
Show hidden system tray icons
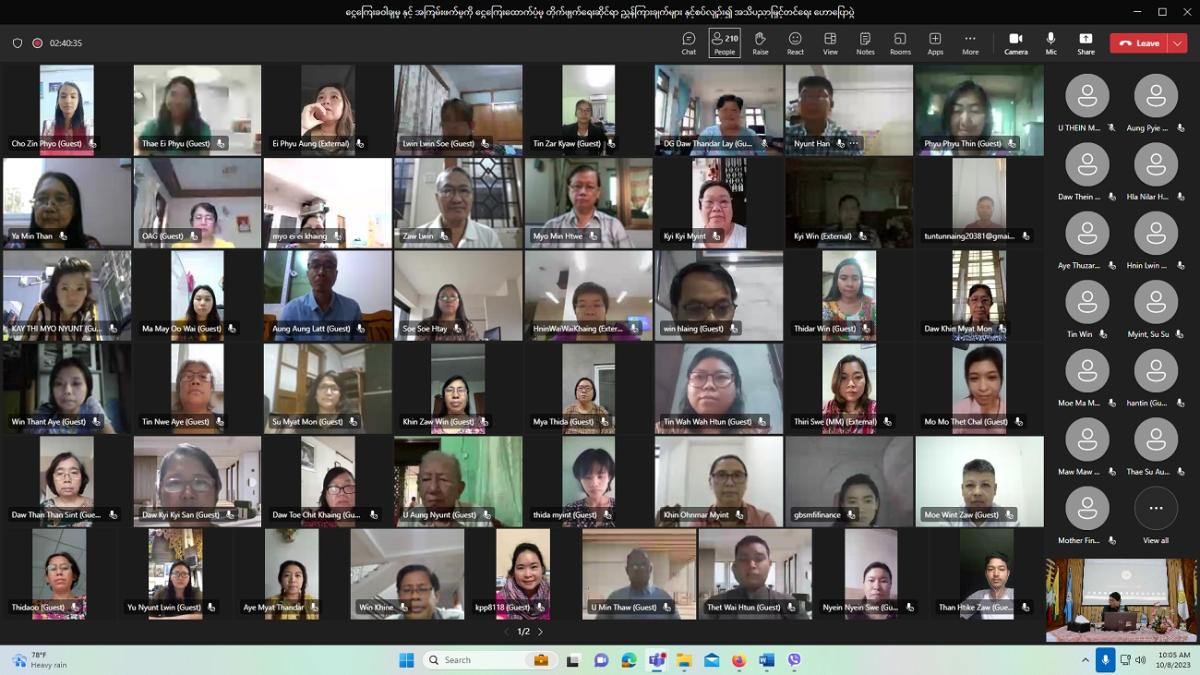[1085, 660]
